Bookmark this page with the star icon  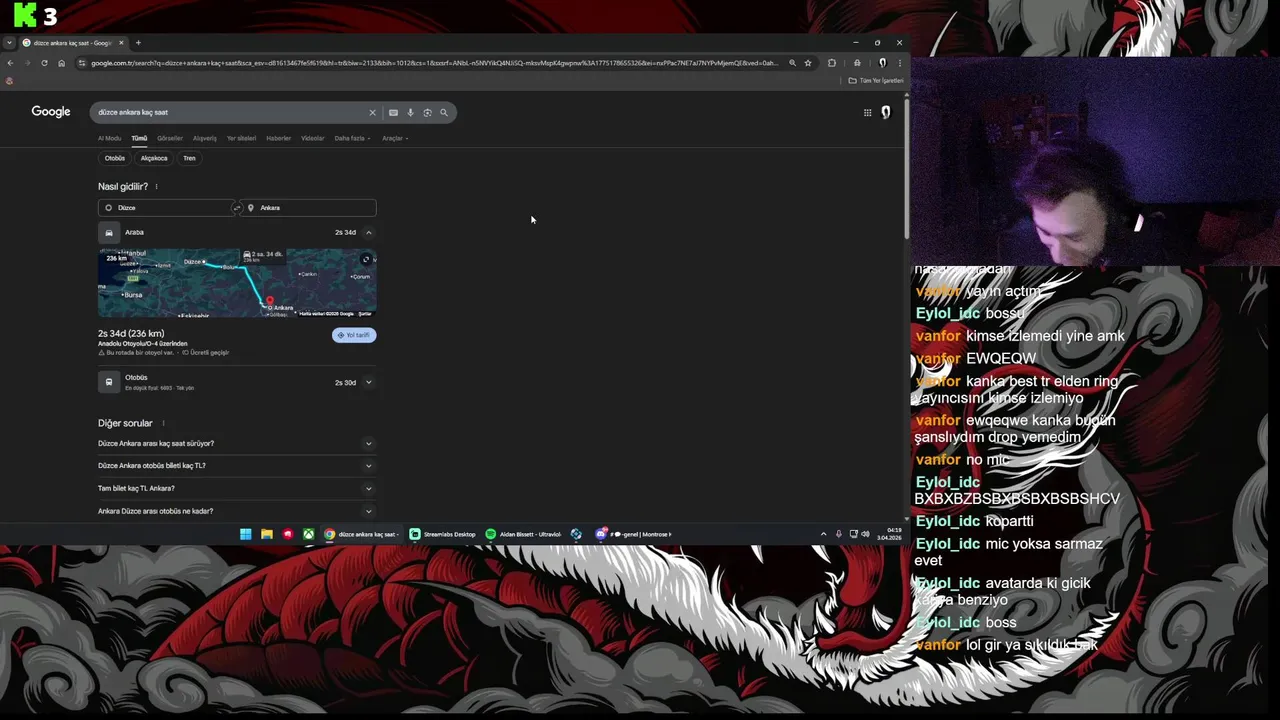[808, 63]
